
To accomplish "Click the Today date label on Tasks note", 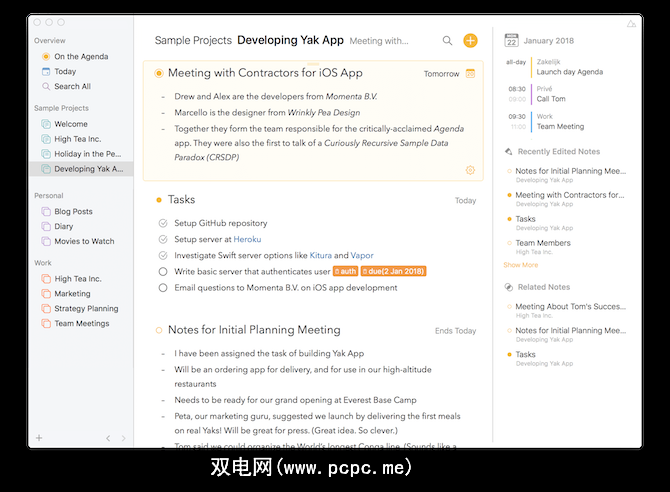I will click(465, 200).
